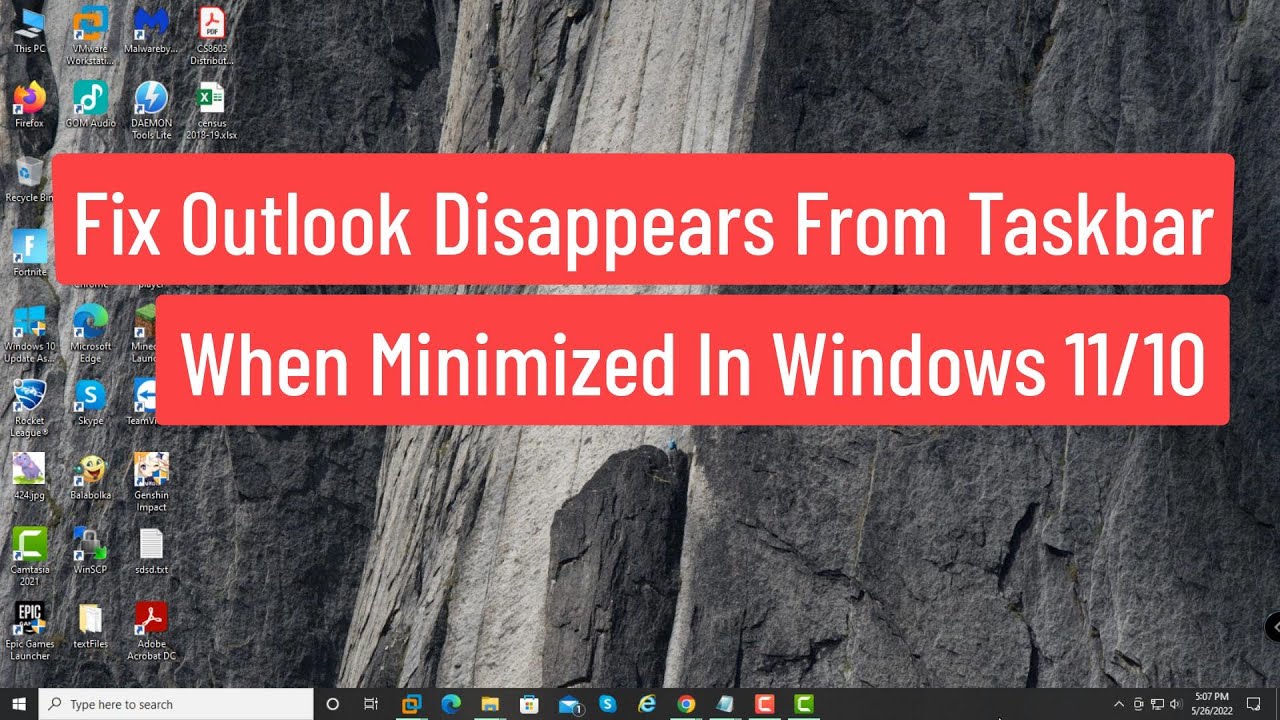This screenshot has width=1280, height=720.
Task: Show hidden system tray icons
Action: pos(1119,704)
